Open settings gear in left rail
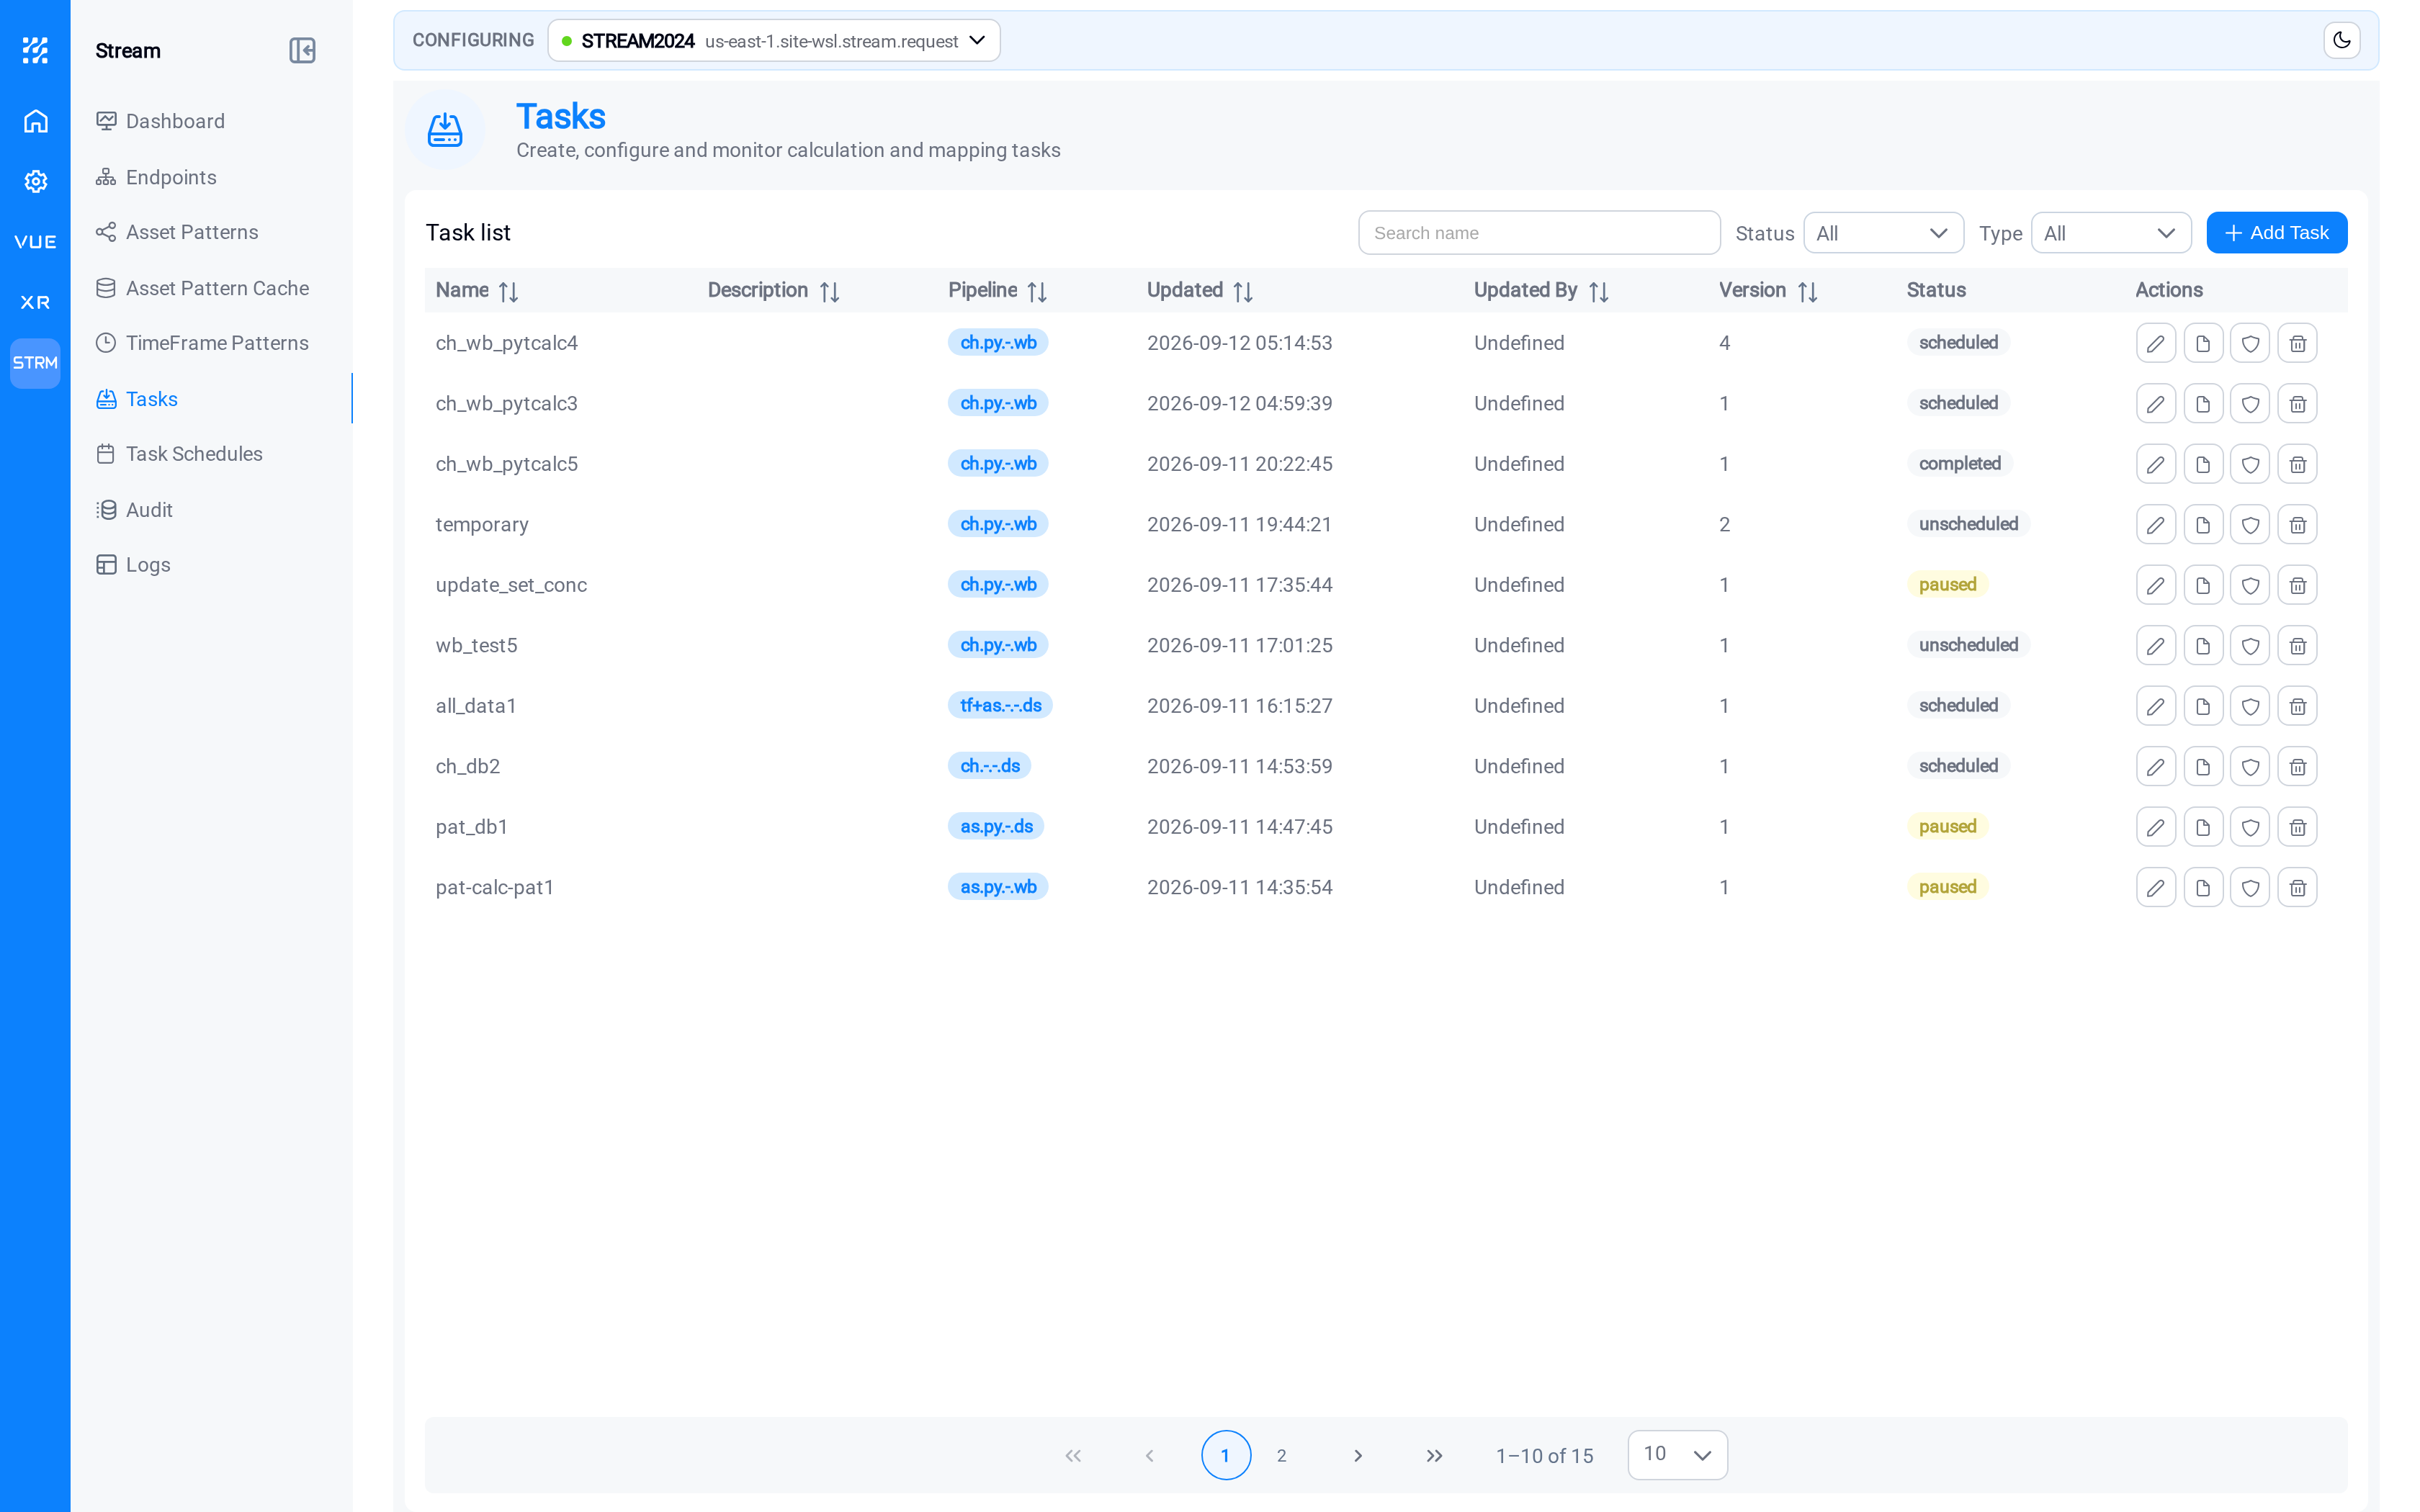Image resolution: width=2420 pixels, height=1512 pixels. [35, 181]
